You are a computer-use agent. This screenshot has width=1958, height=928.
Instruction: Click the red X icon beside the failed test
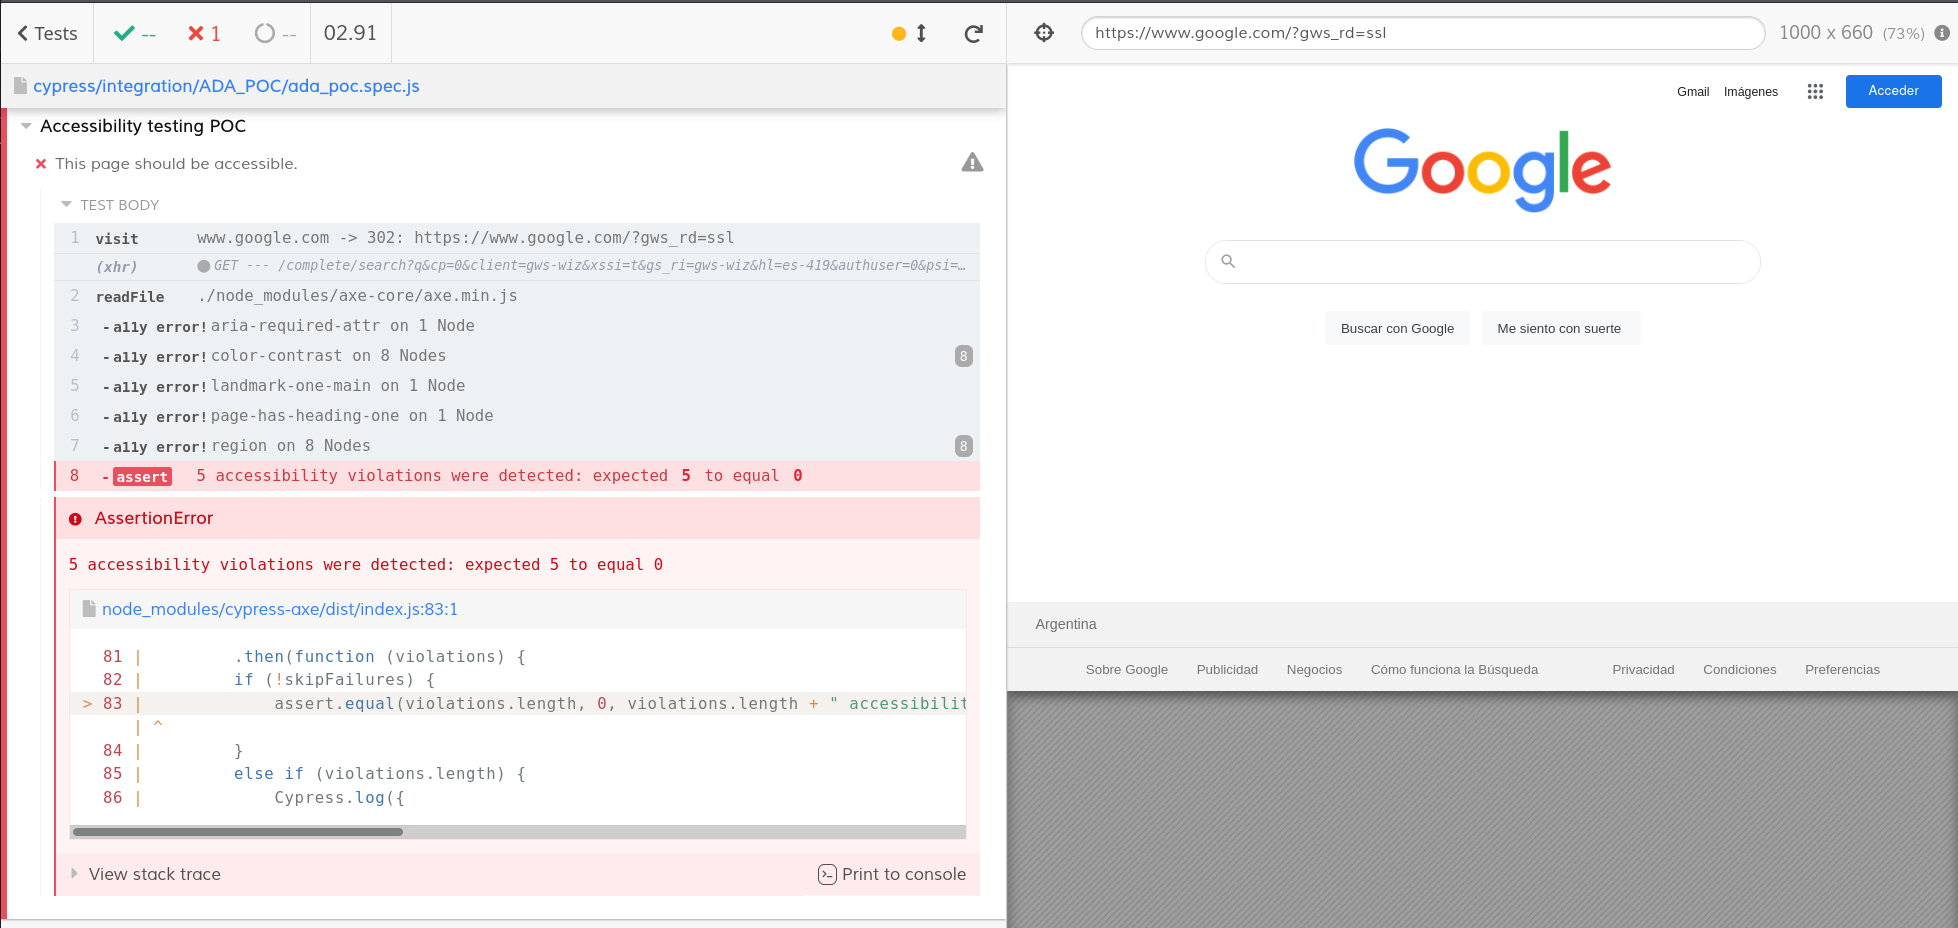[x=41, y=164]
